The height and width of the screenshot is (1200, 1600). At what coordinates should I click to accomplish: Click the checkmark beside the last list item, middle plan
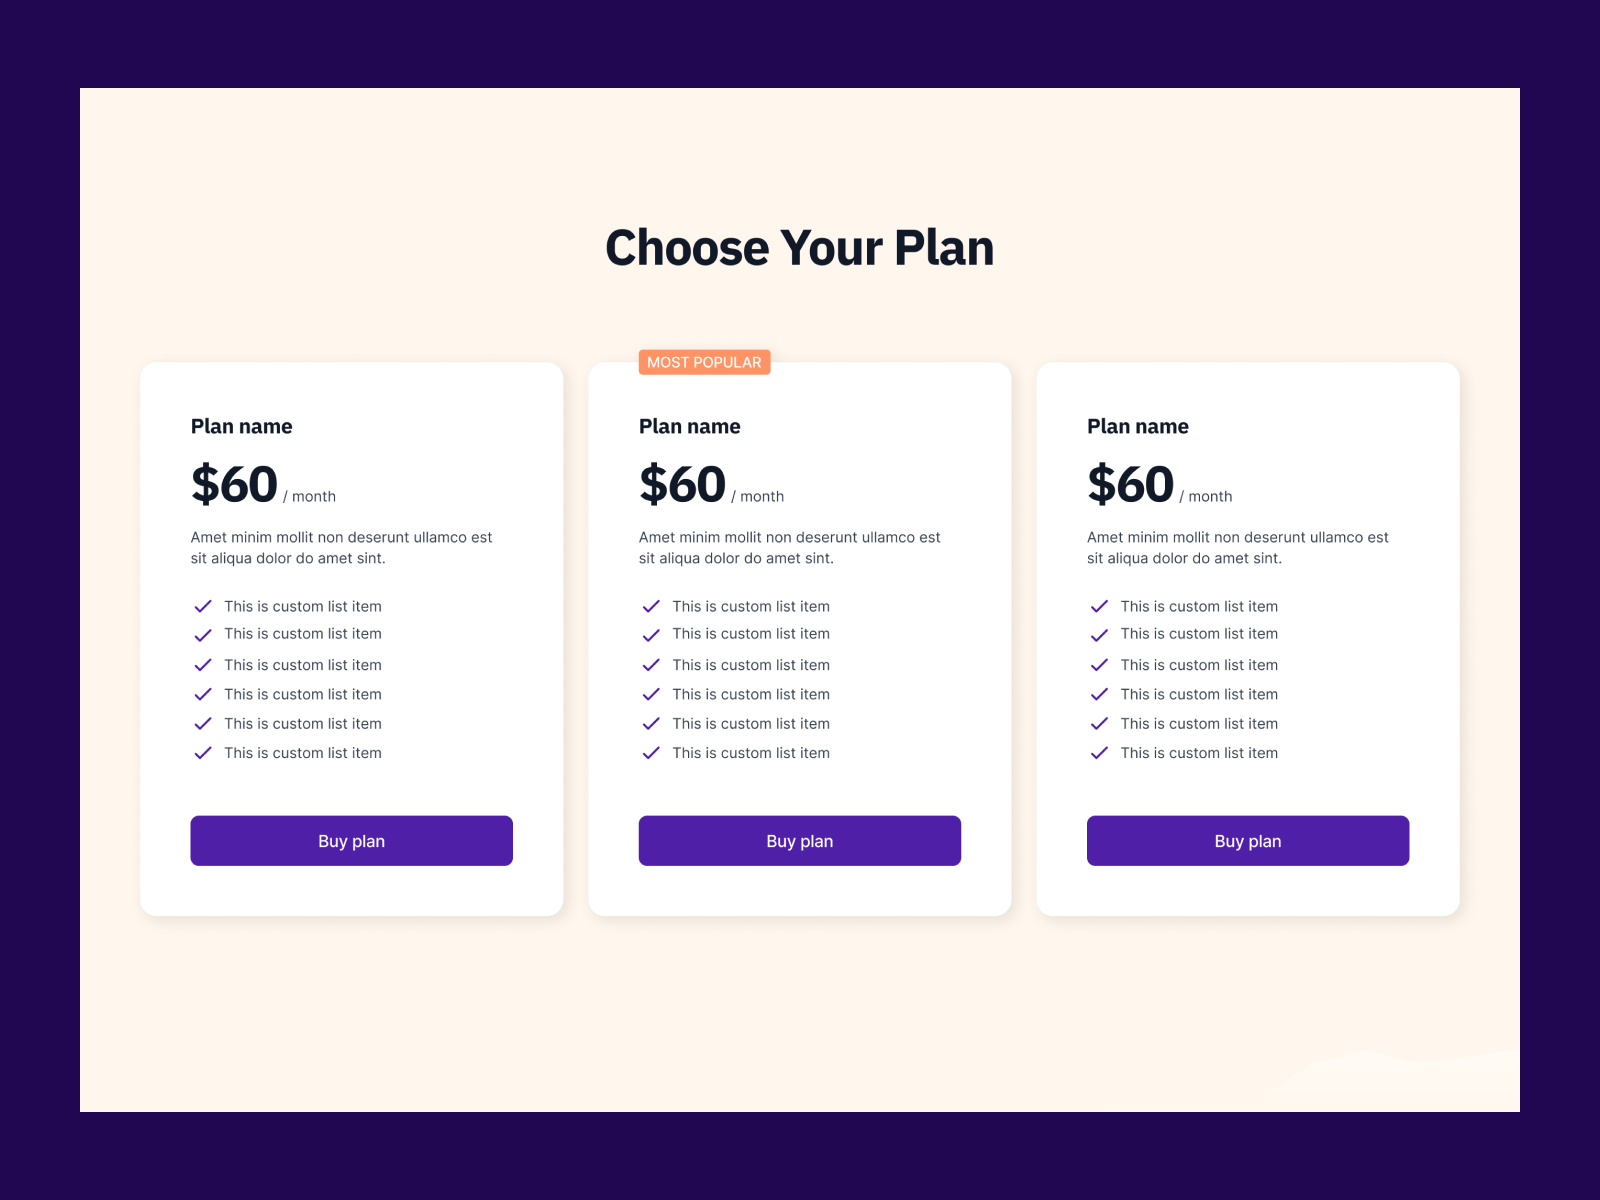(651, 753)
